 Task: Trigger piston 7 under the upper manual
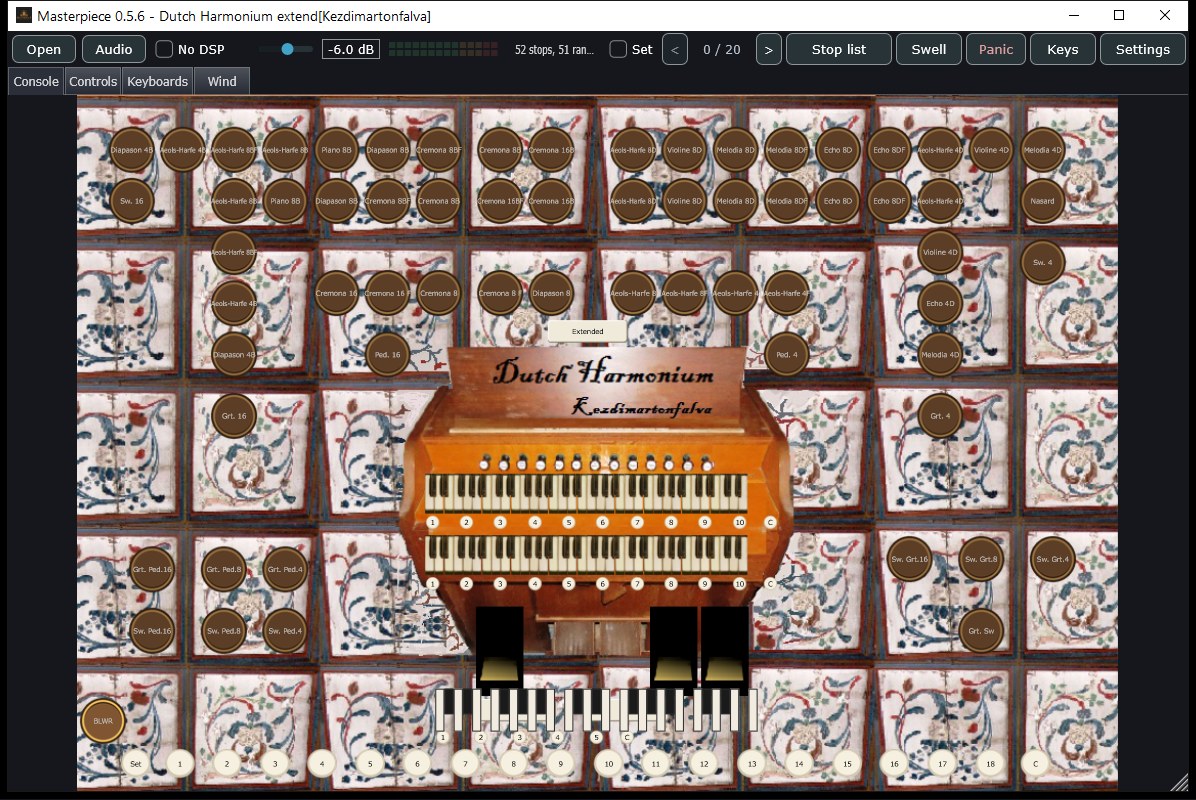point(637,522)
